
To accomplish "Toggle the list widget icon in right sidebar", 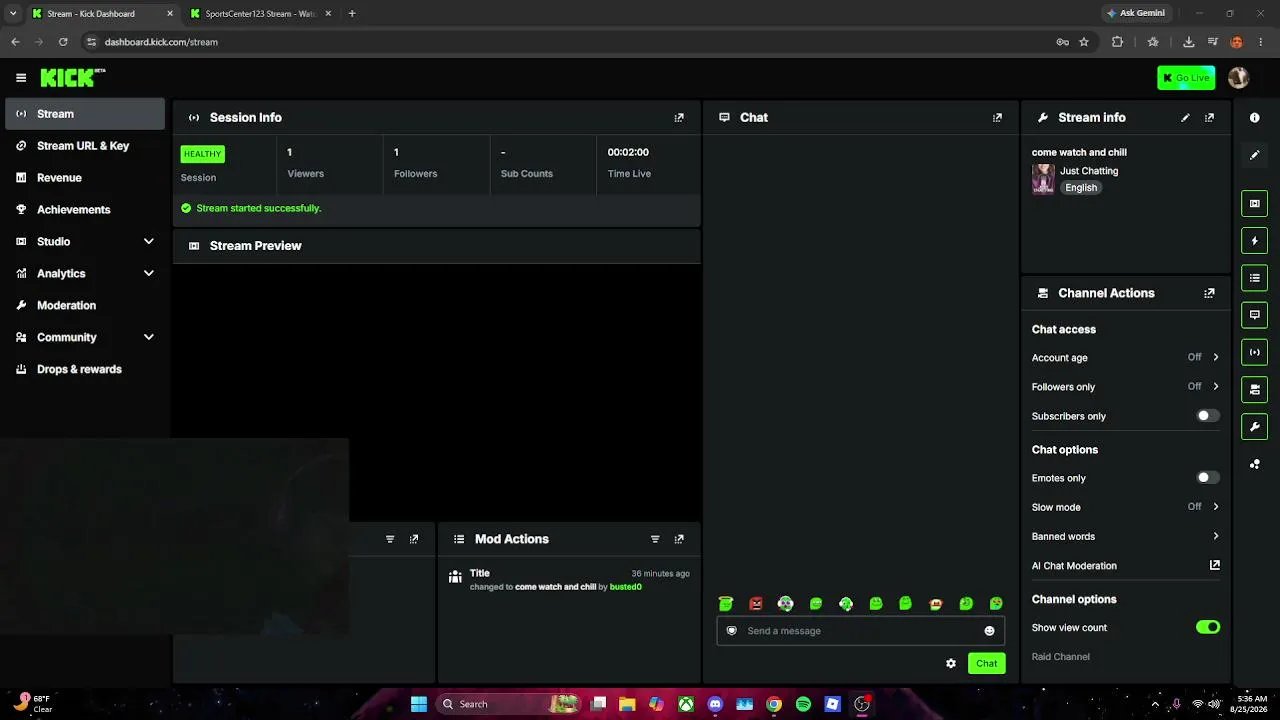I will (x=1254, y=278).
